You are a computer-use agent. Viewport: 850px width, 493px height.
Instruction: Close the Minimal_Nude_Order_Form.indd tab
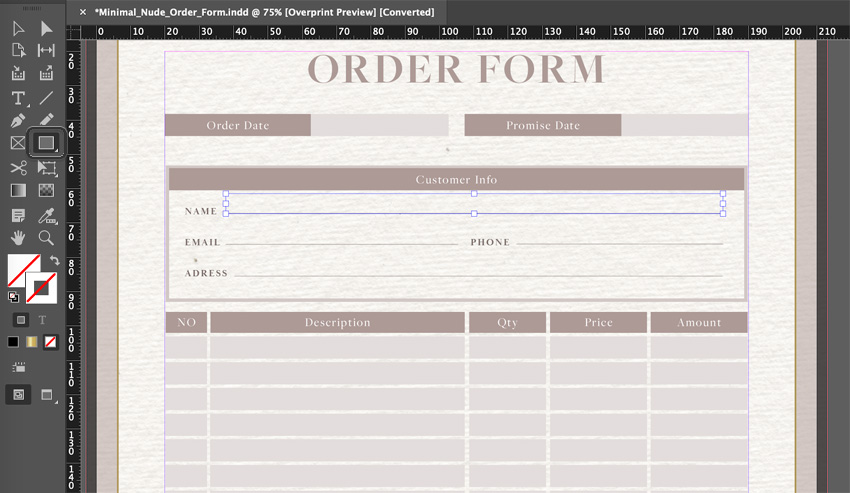pos(83,12)
